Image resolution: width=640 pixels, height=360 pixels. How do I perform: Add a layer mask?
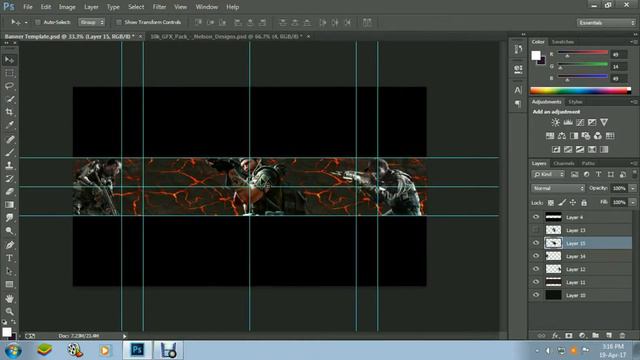coord(569,336)
